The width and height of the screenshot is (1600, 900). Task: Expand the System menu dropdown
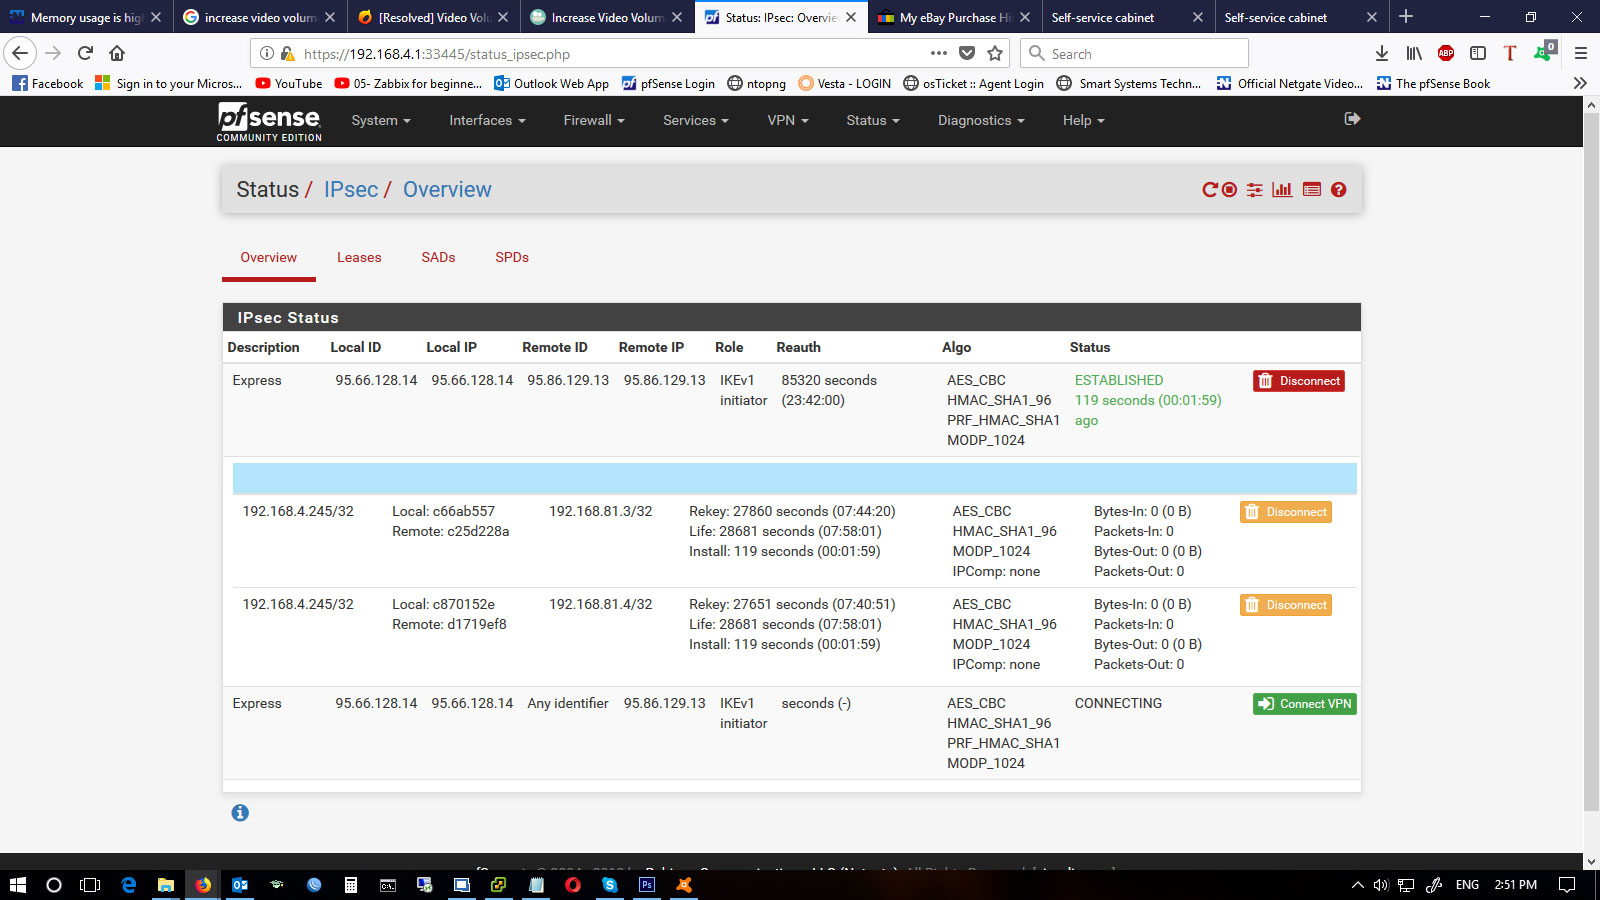click(380, 120)
